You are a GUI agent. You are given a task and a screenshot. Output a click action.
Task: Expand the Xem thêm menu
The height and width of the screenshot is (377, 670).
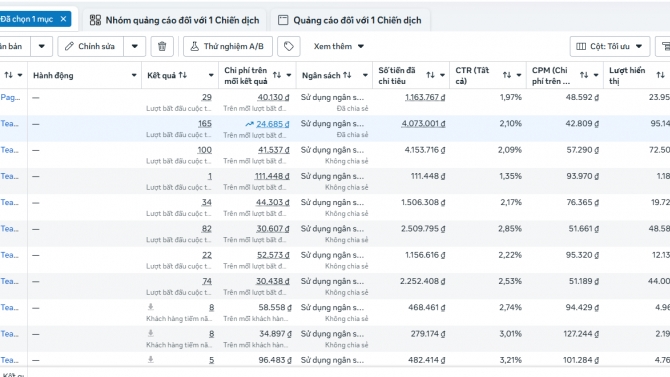tap(338, 46)
